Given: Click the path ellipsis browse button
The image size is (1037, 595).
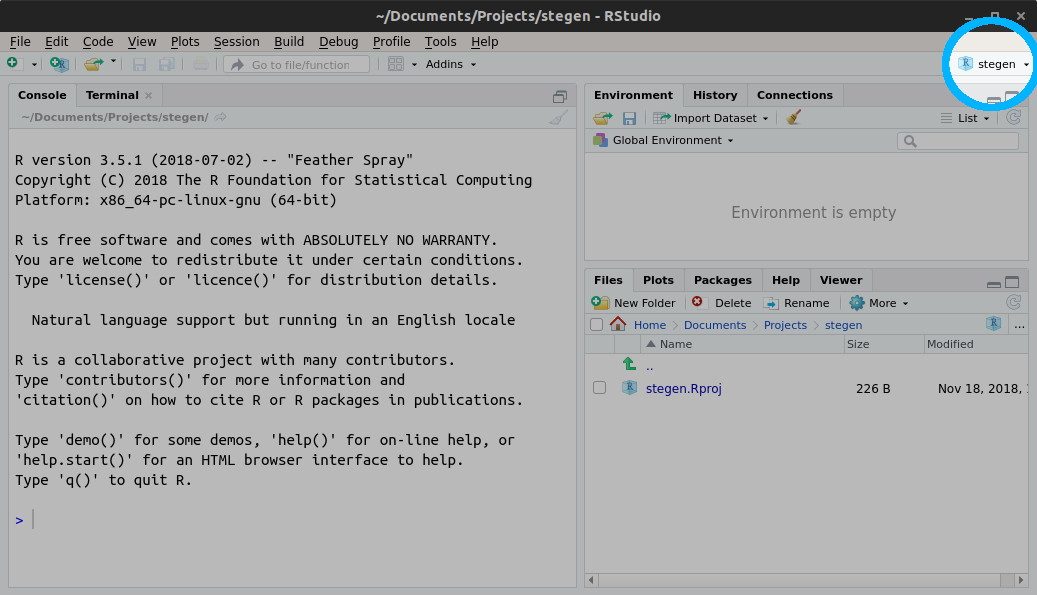Looking at the screenshot, I should [x=1019, y=325].
